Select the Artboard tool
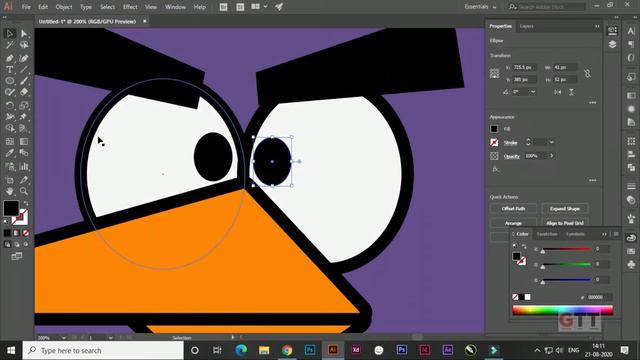This screenshot has width=640, height=360. [10, 180]
